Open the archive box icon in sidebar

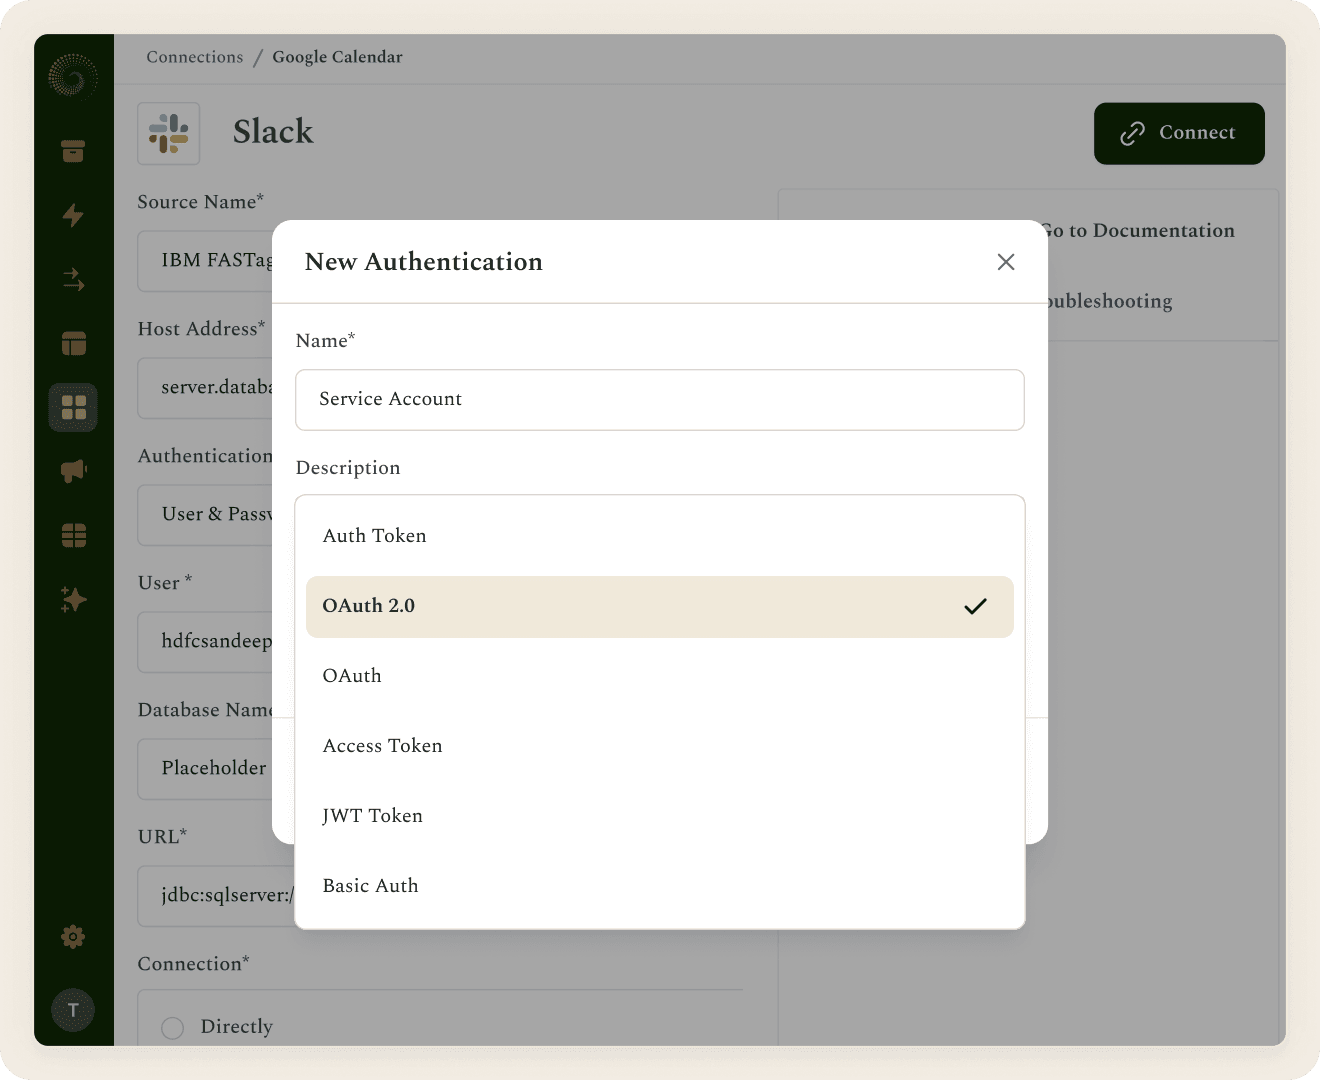73,151
